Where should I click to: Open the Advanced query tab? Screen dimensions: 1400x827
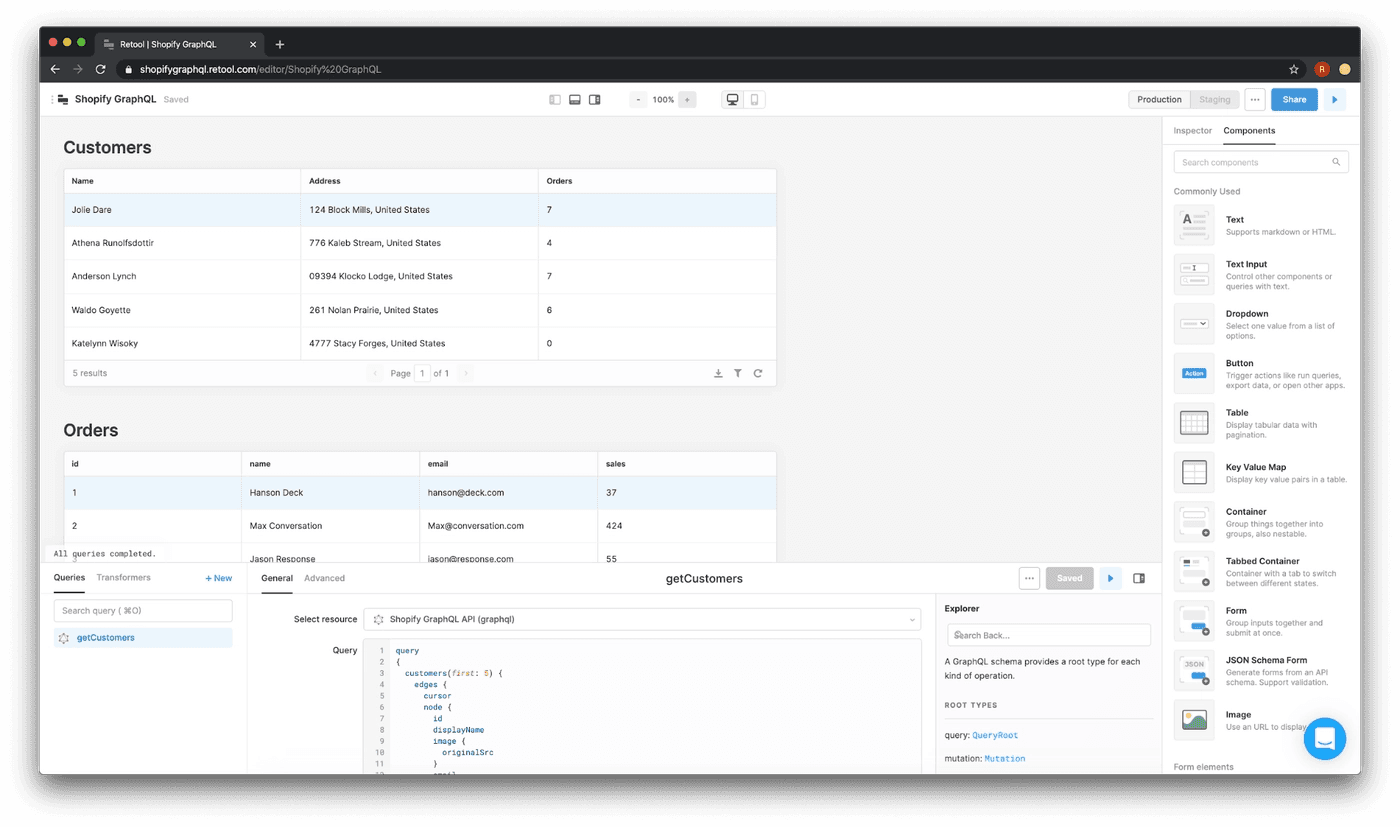pyautogui.click(x=324, y=578)
